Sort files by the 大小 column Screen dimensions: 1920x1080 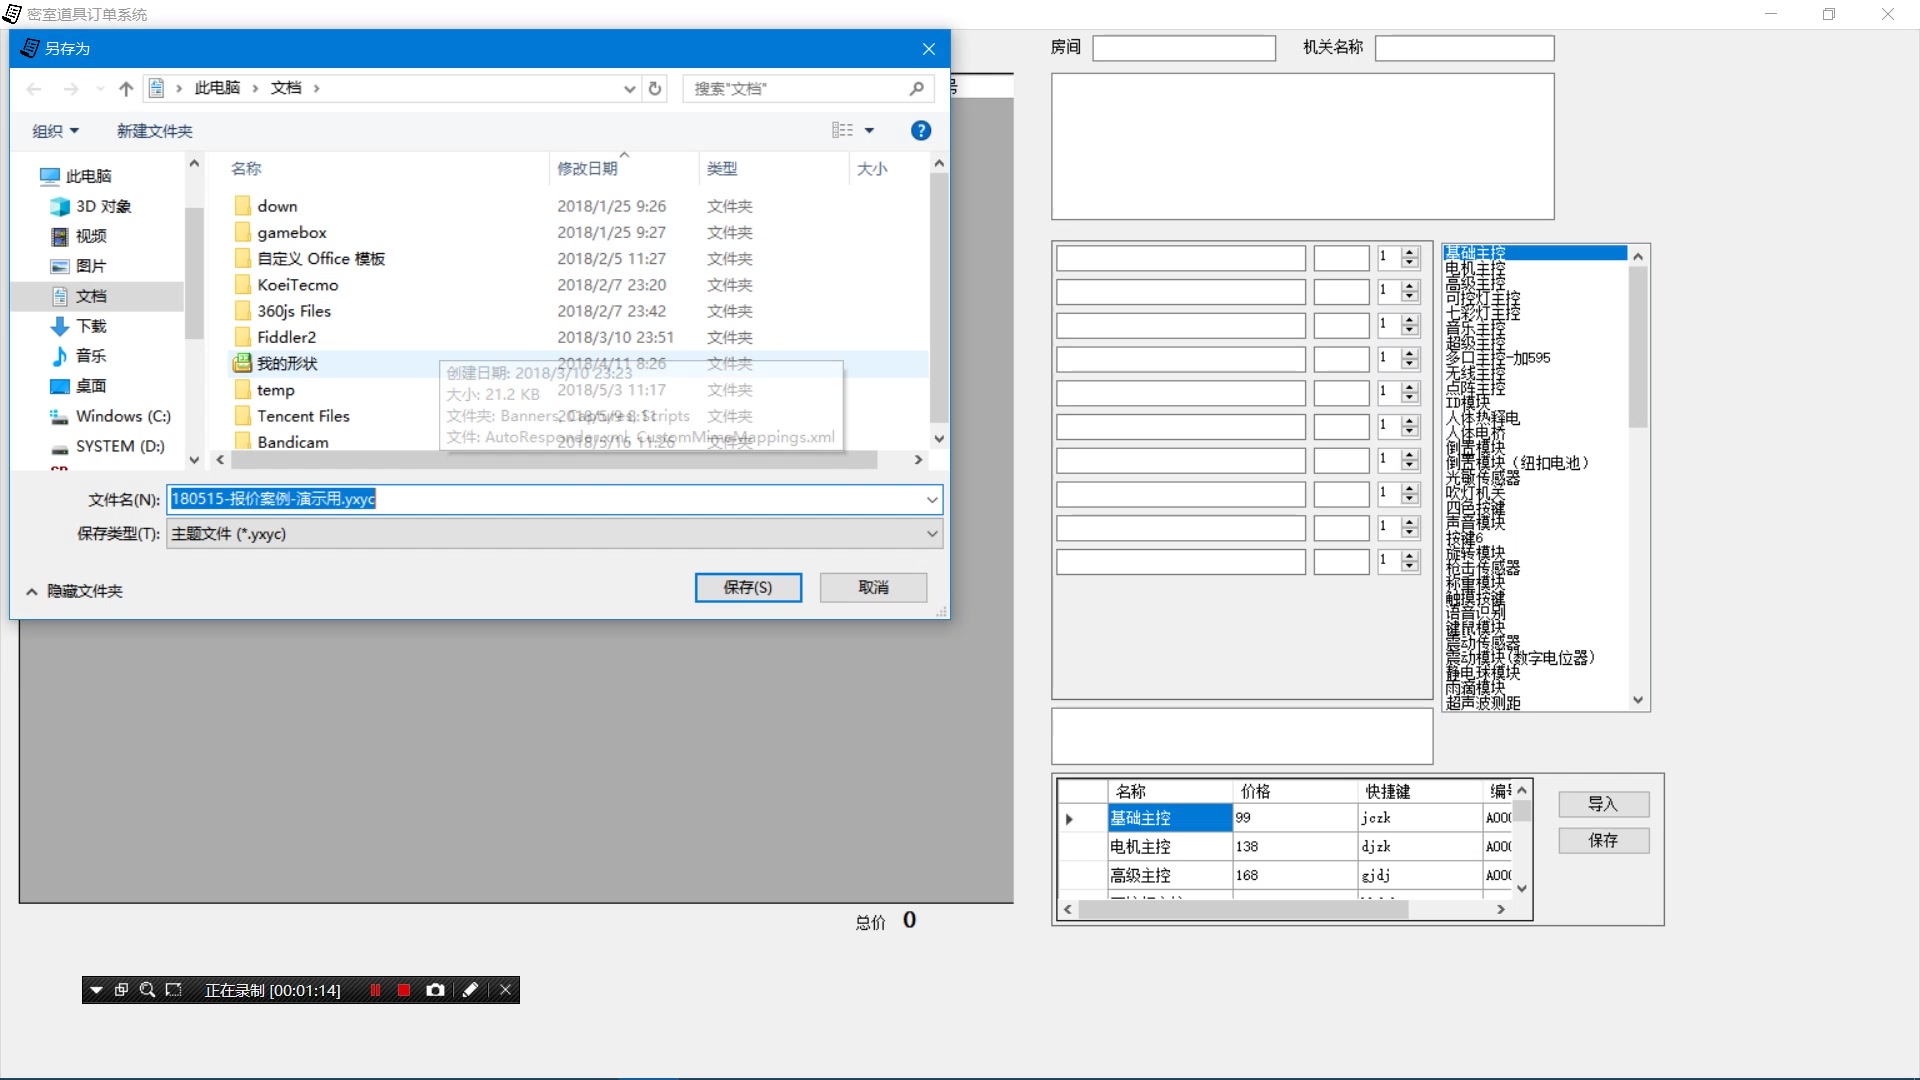coord(872,169)
